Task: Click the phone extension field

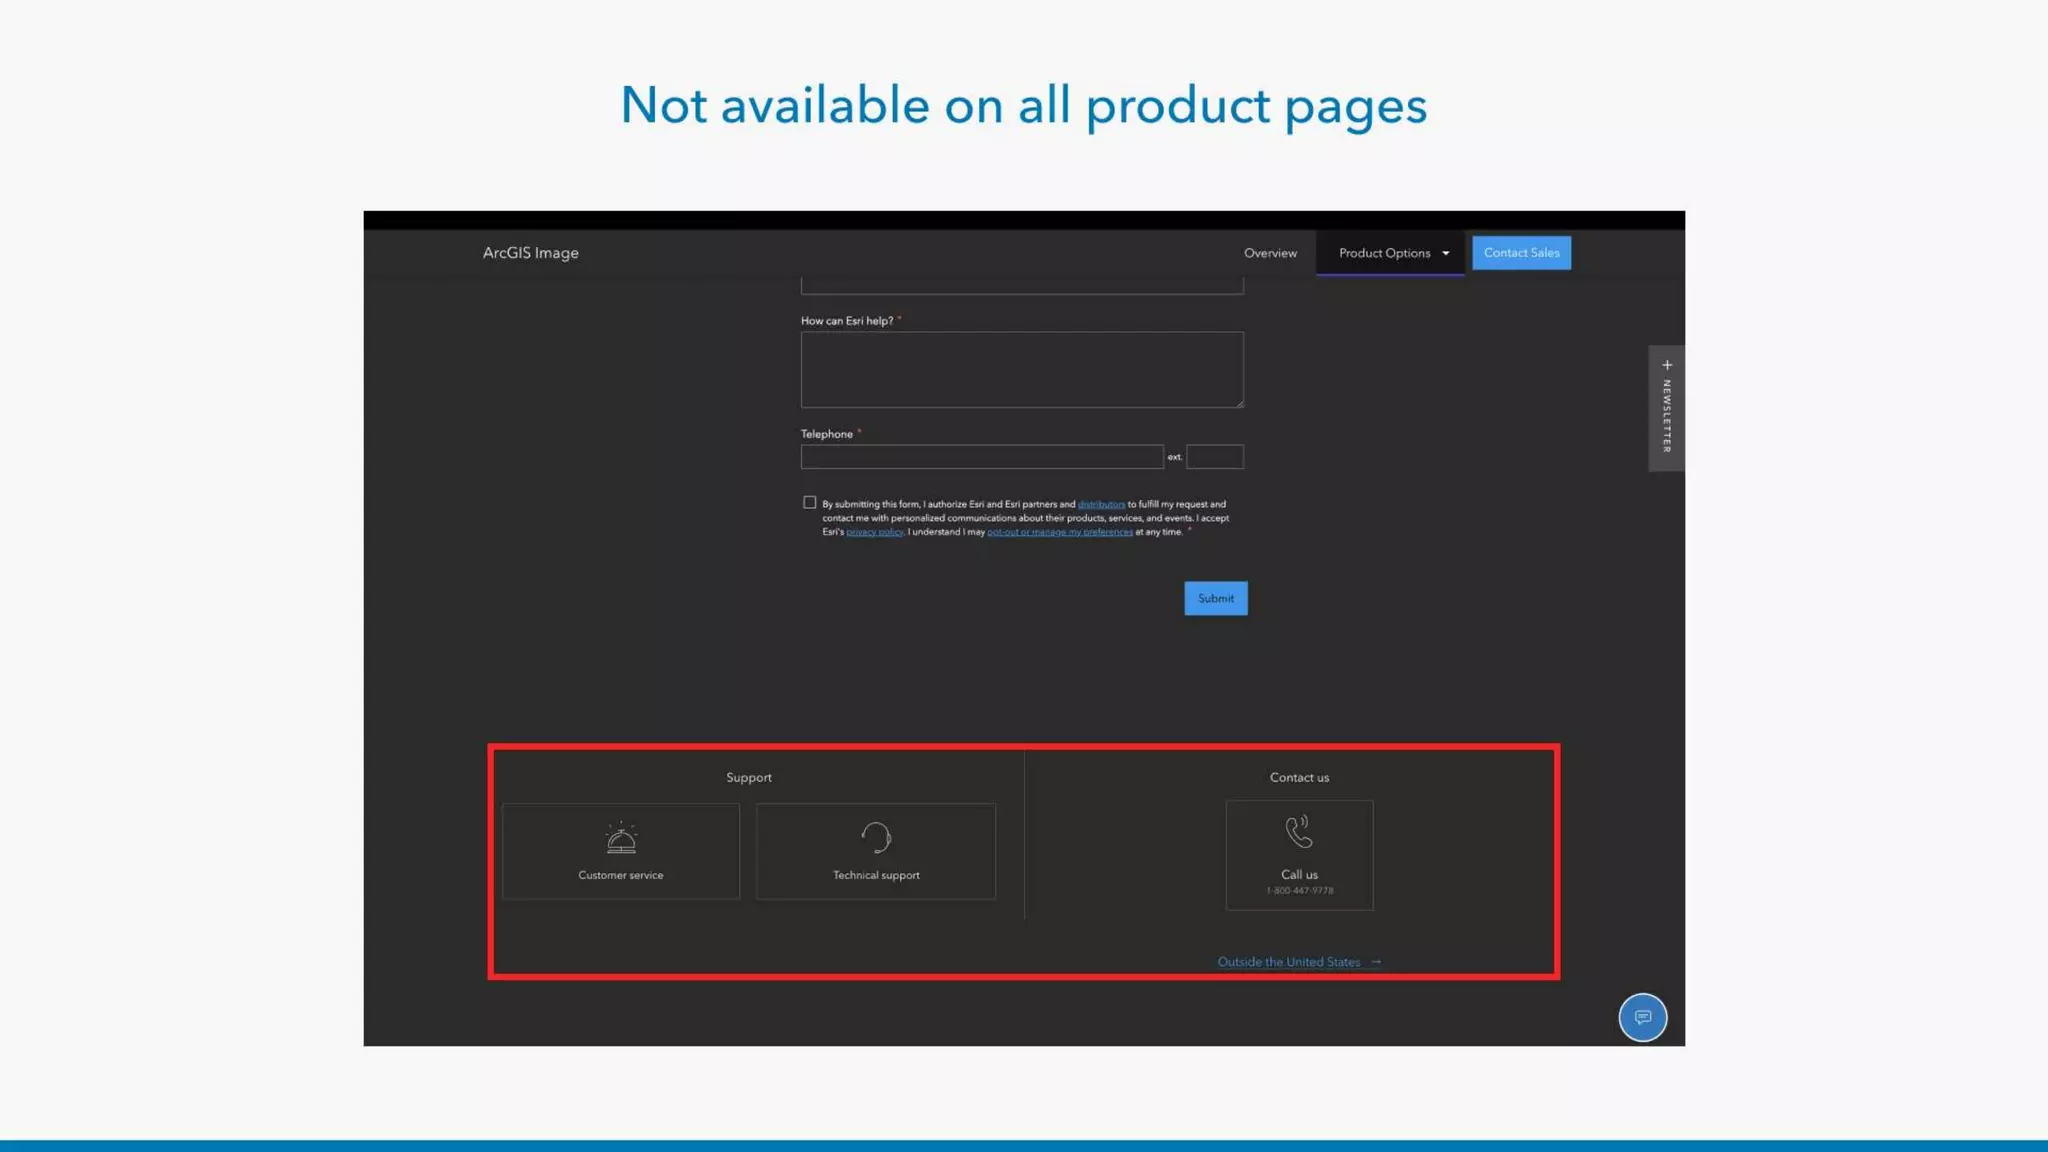Action: [x=1214, y=457]
